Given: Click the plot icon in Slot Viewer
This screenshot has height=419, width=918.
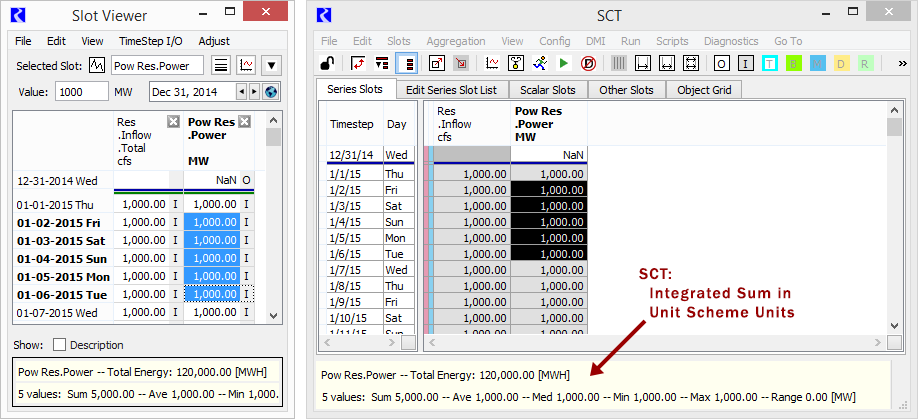Looking at the screenshot, I should [x=246, y=66].
